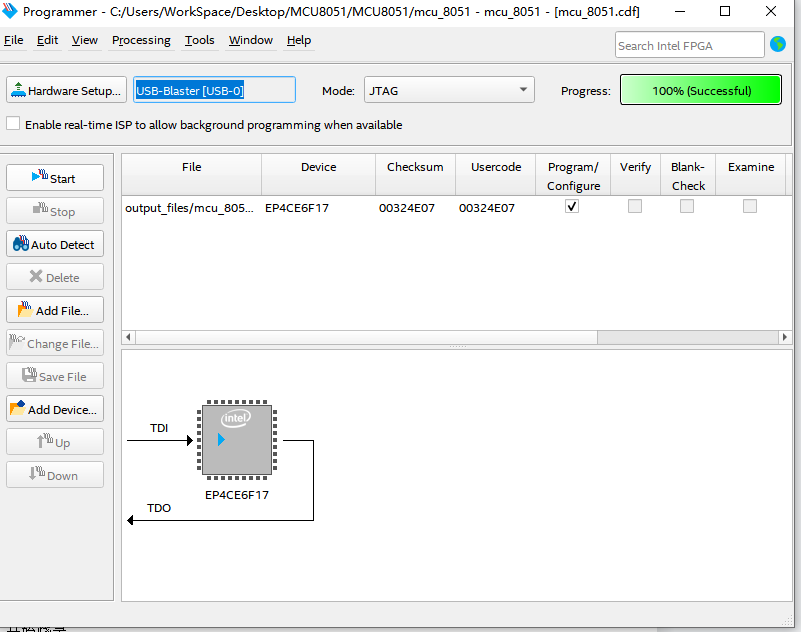Click the Programmer icon in title bar
The image size is (801, 632).
tap(10, 11)
